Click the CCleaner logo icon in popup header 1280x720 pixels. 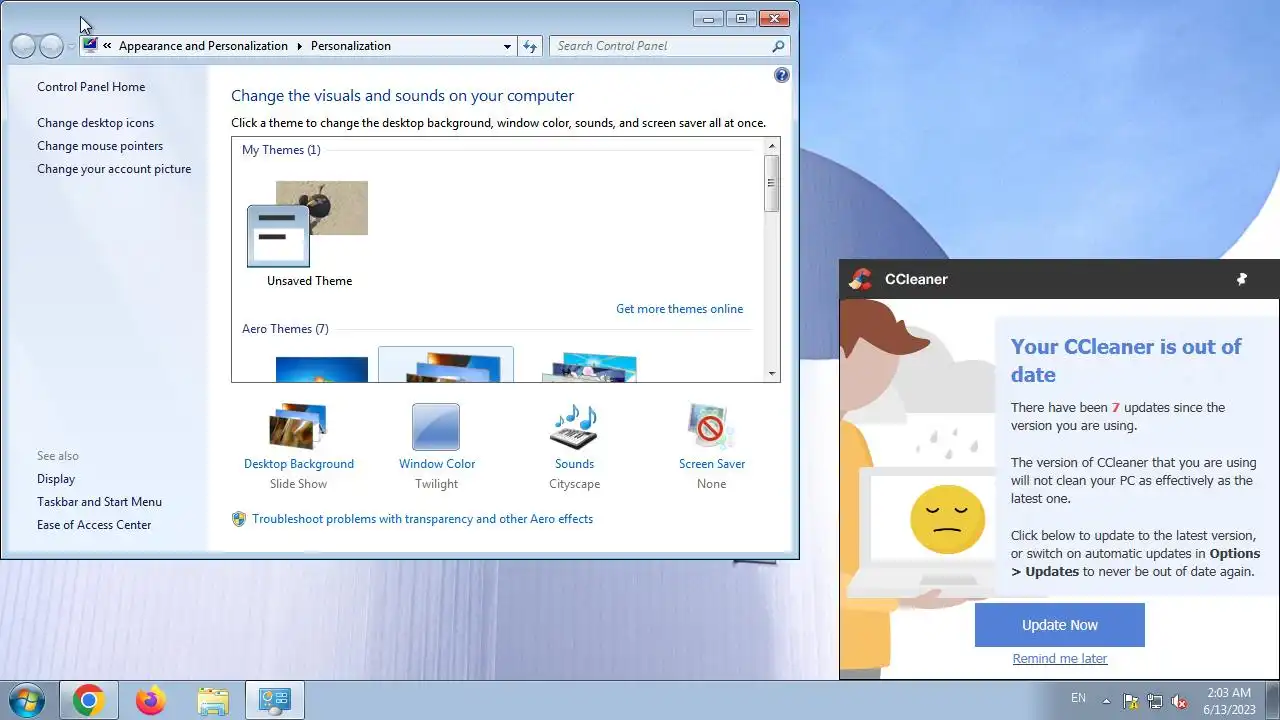860,279
